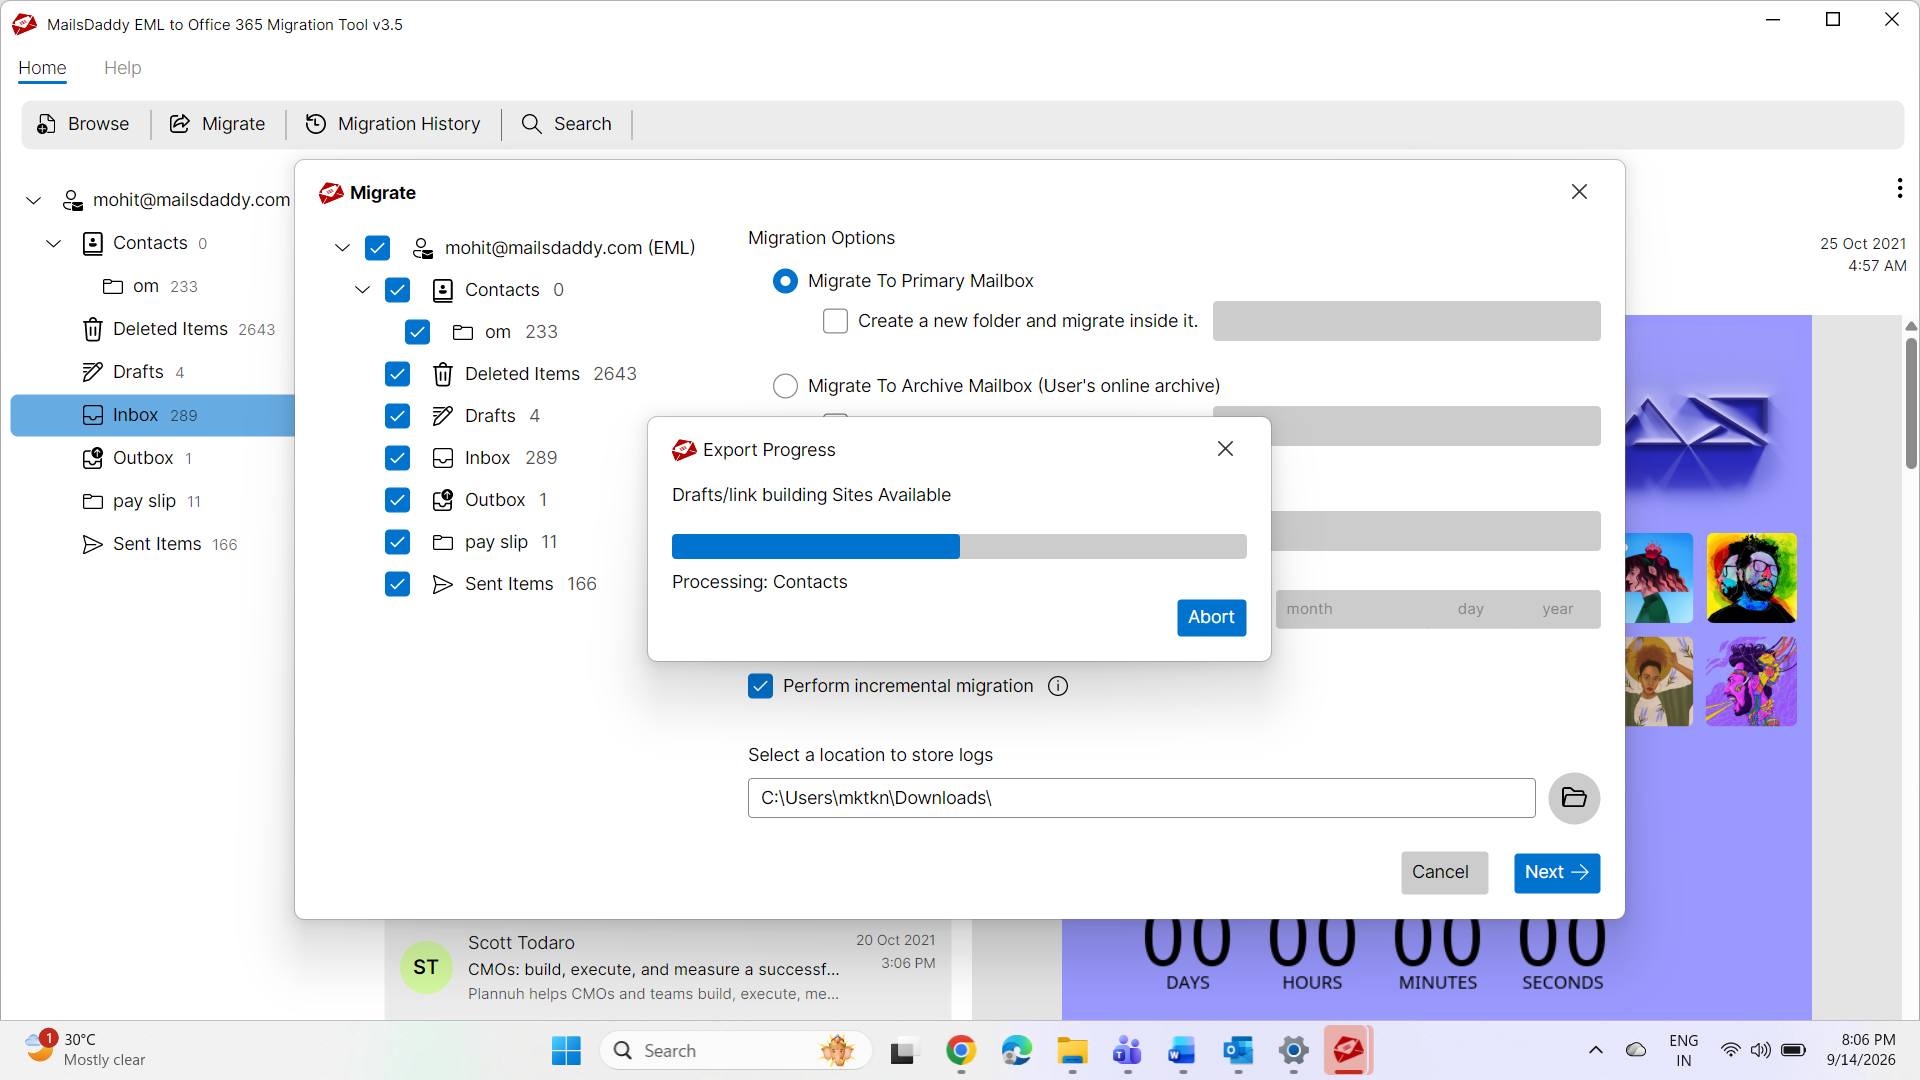The image size is (1920, 1080).
Task: Click the Next button
Action: click(1556, 873)
